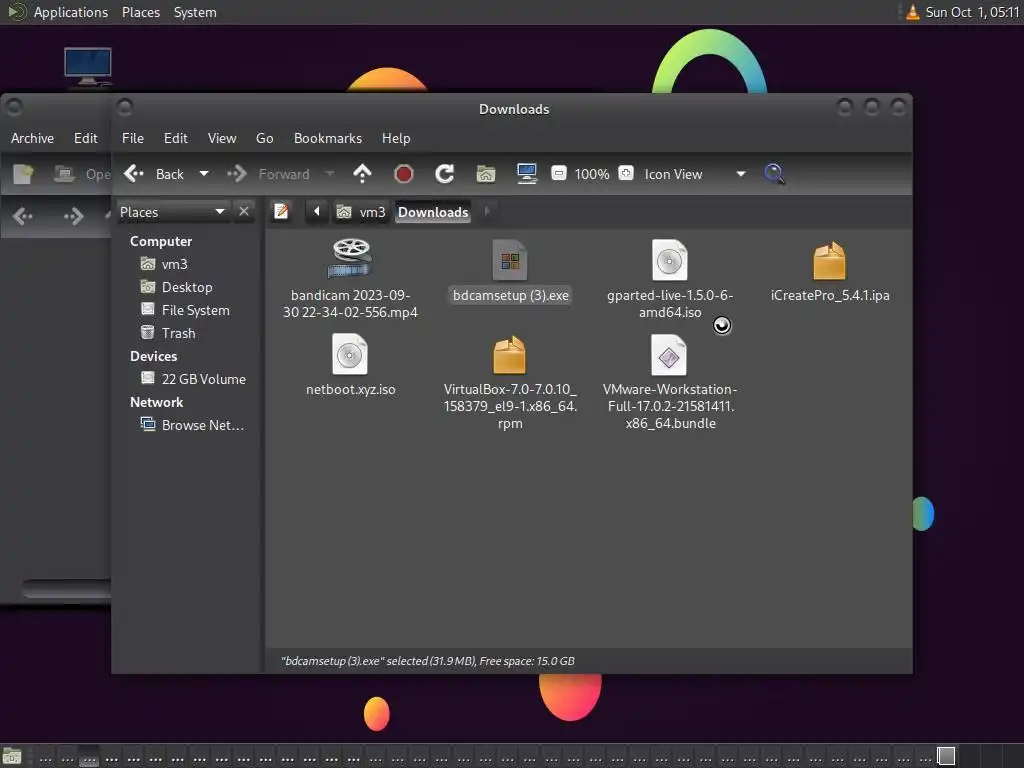Select the netboot.xyz.iso disc icon

coord(350,354)
